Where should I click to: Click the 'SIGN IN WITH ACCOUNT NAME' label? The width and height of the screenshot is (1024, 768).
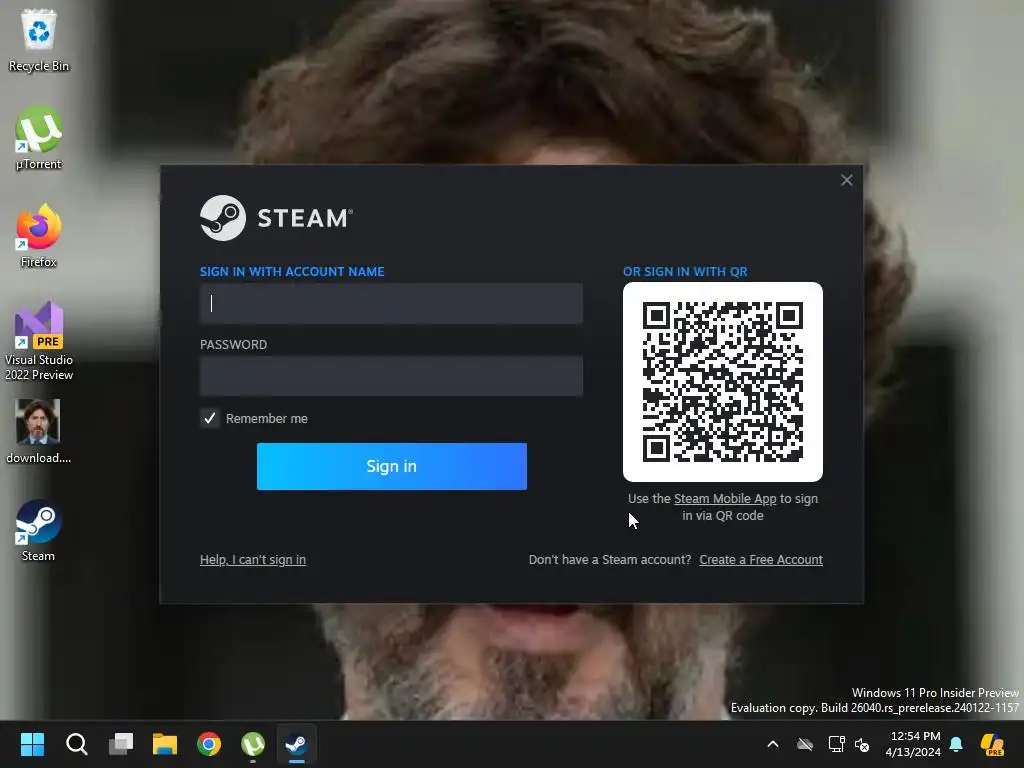click(292, 272)
